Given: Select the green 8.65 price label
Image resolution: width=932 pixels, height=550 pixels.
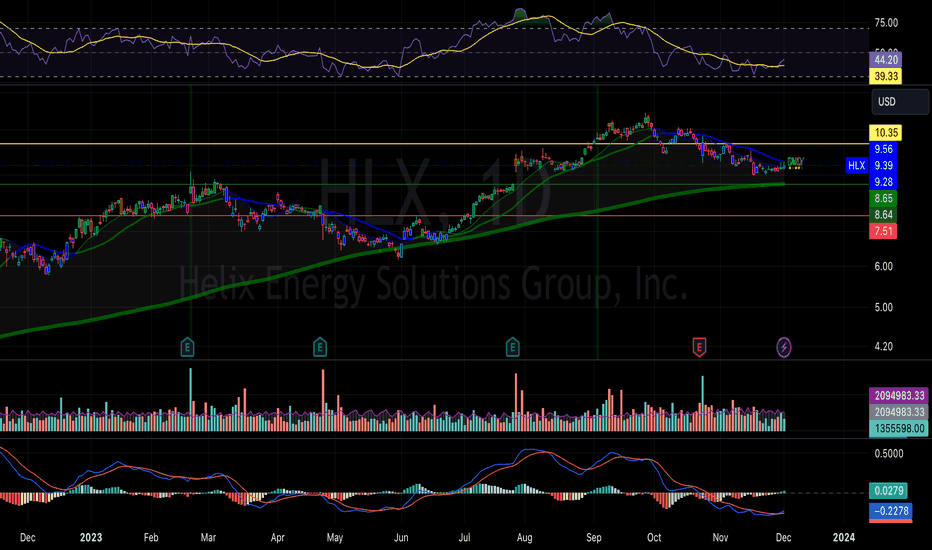Looking at the screenshot, I should [x=883, y=198].
